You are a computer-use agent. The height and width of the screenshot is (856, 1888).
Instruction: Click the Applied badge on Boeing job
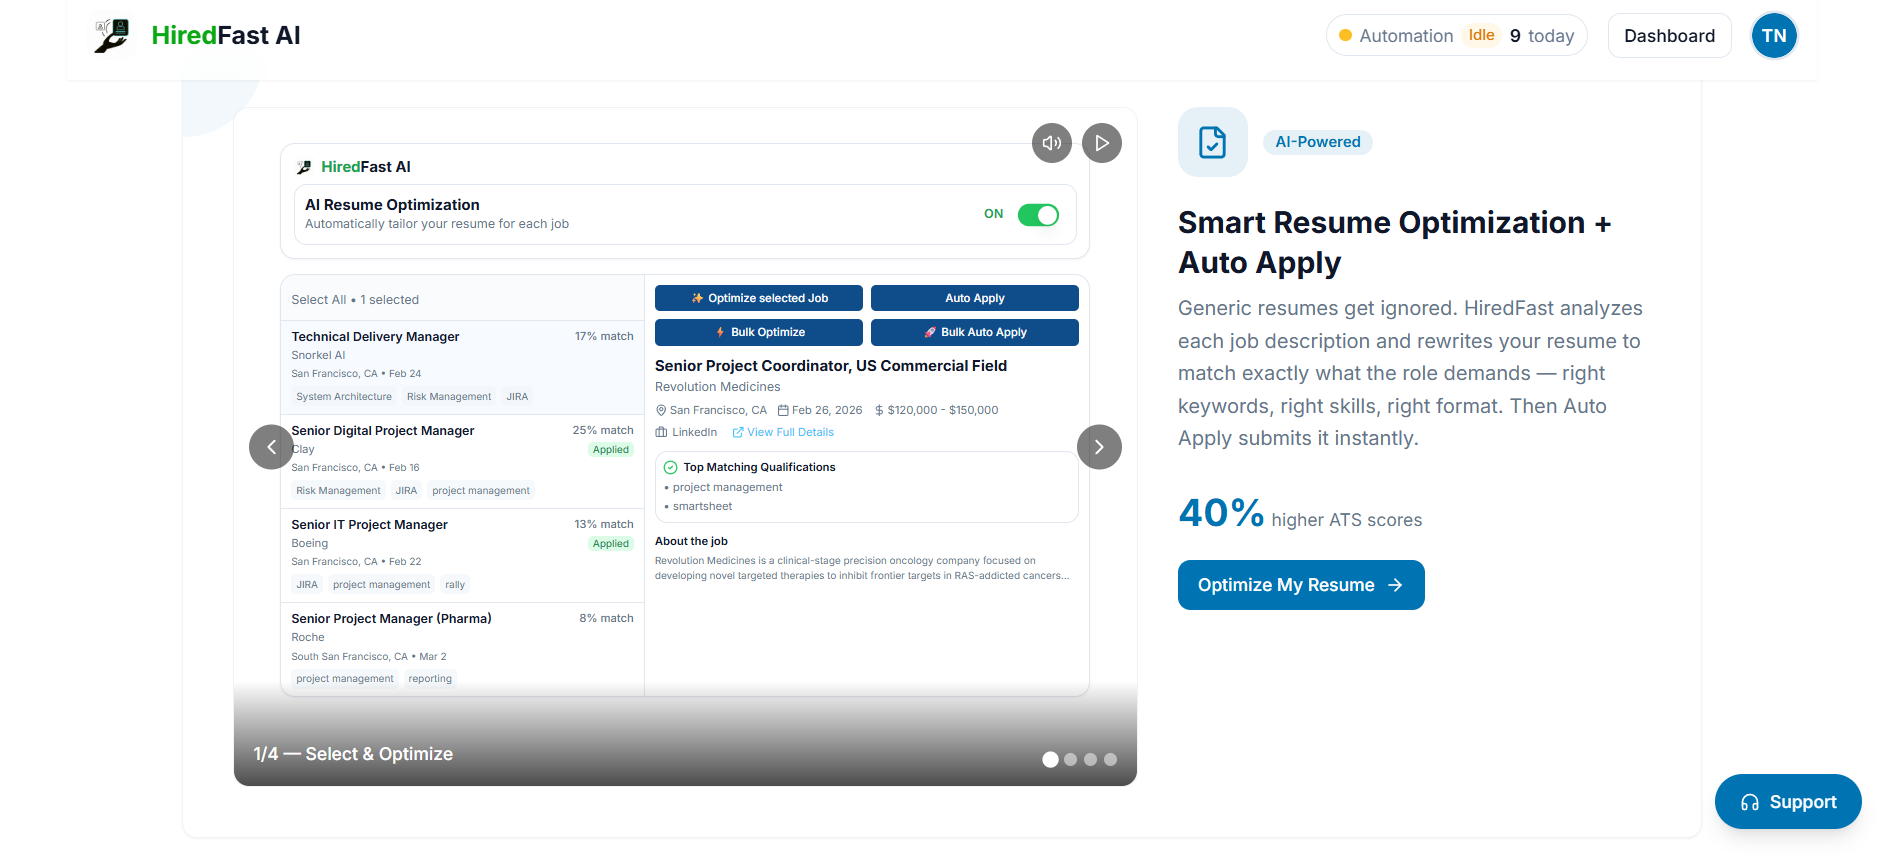pyautogui.click(x=611, y=544)
